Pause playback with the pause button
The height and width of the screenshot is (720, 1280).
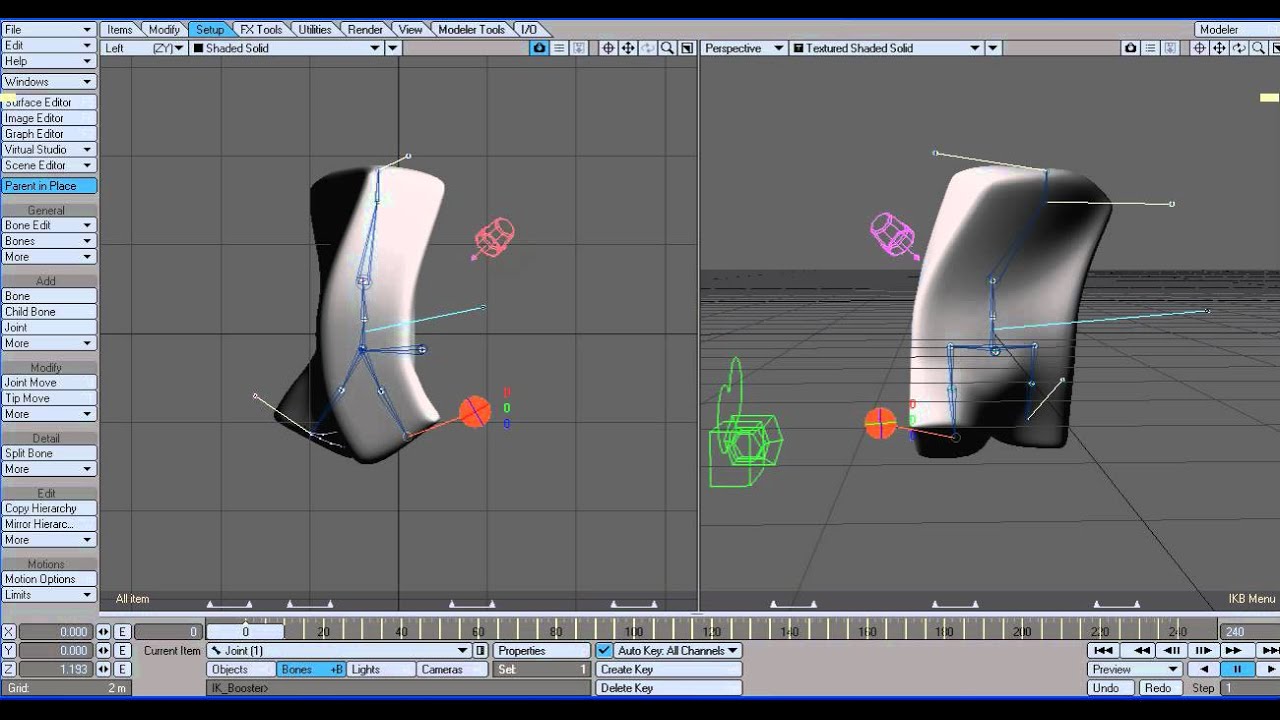pos(1237,669)
